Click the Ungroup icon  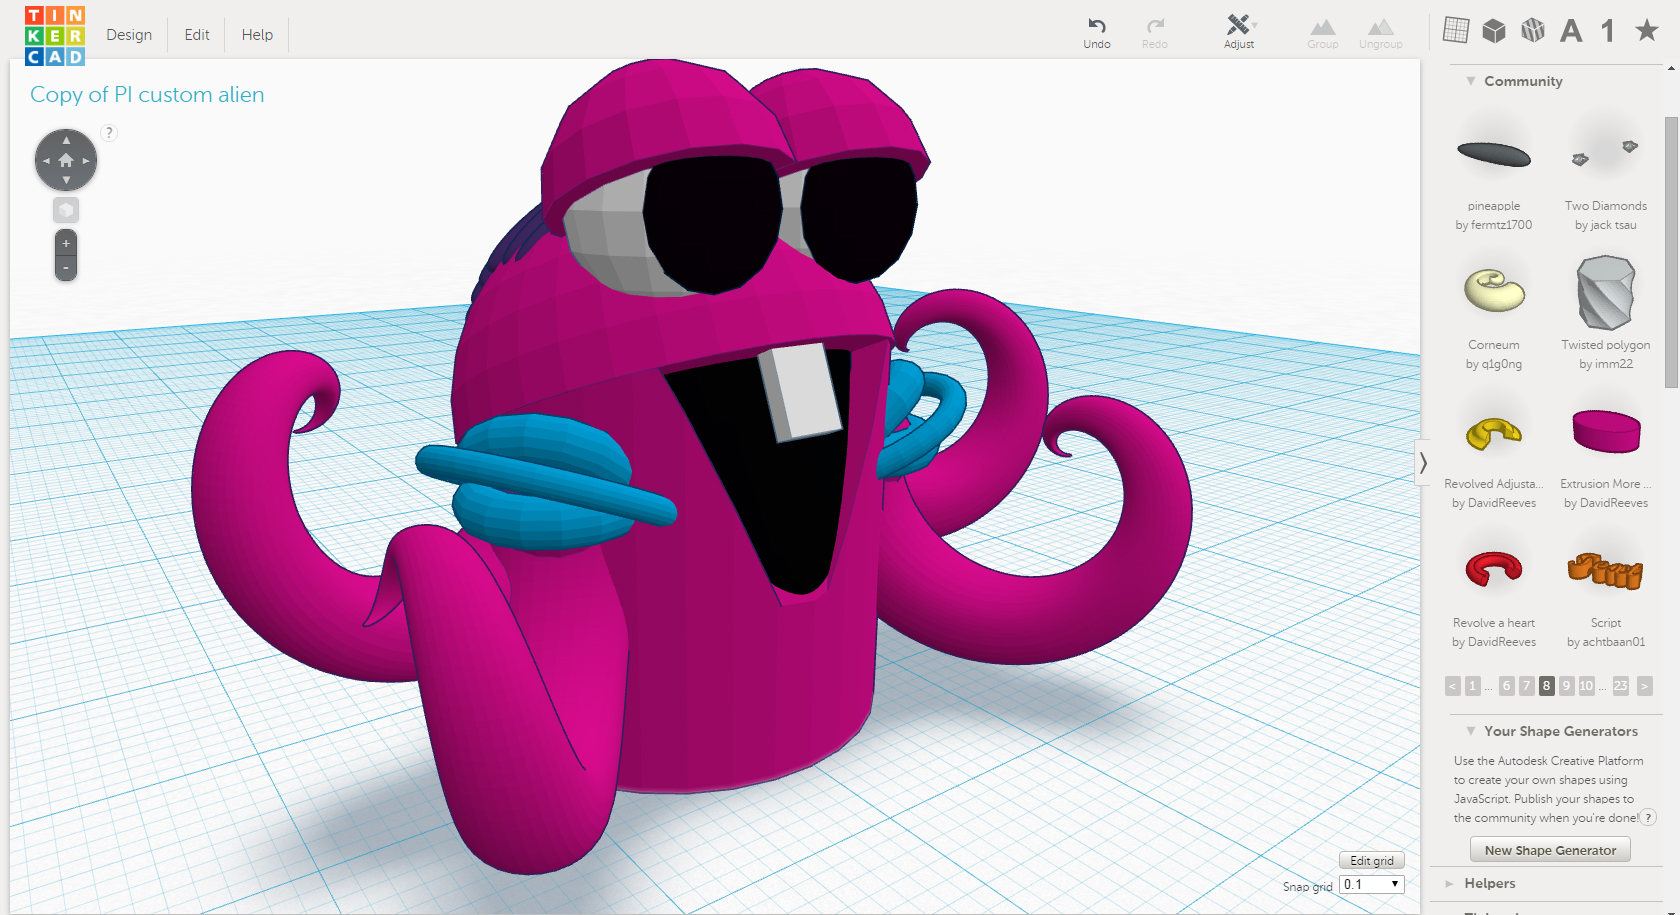click(x=1381, y=32)
